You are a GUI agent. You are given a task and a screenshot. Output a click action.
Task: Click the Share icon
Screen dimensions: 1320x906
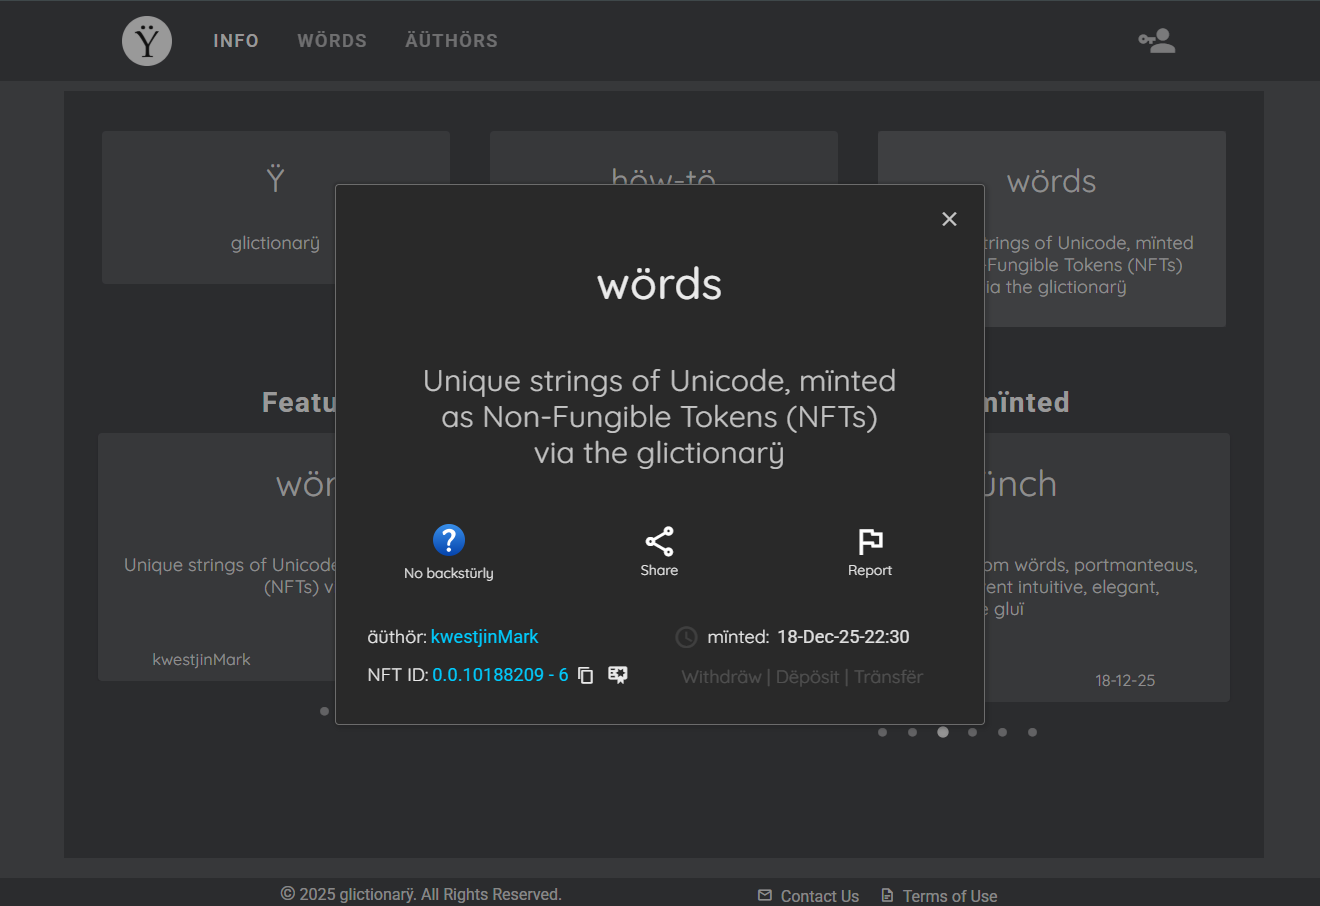[659, 541]
